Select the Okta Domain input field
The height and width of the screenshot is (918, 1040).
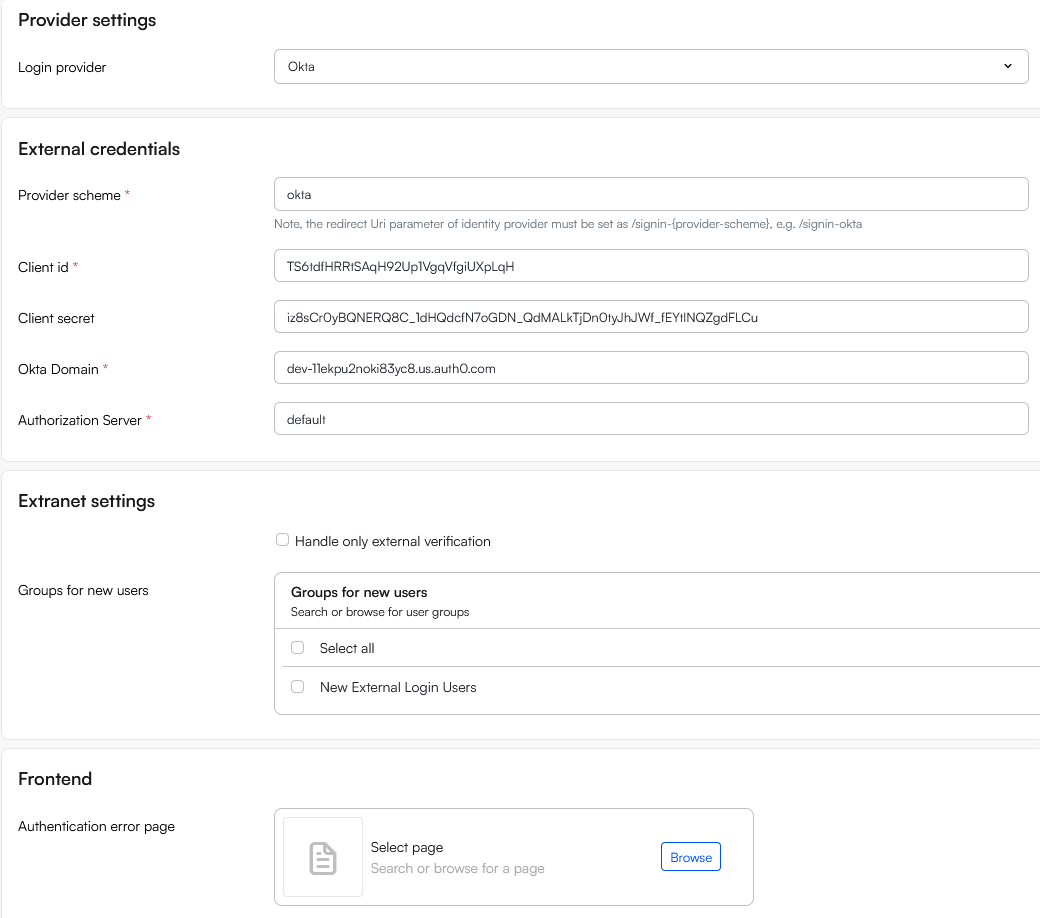650,368
